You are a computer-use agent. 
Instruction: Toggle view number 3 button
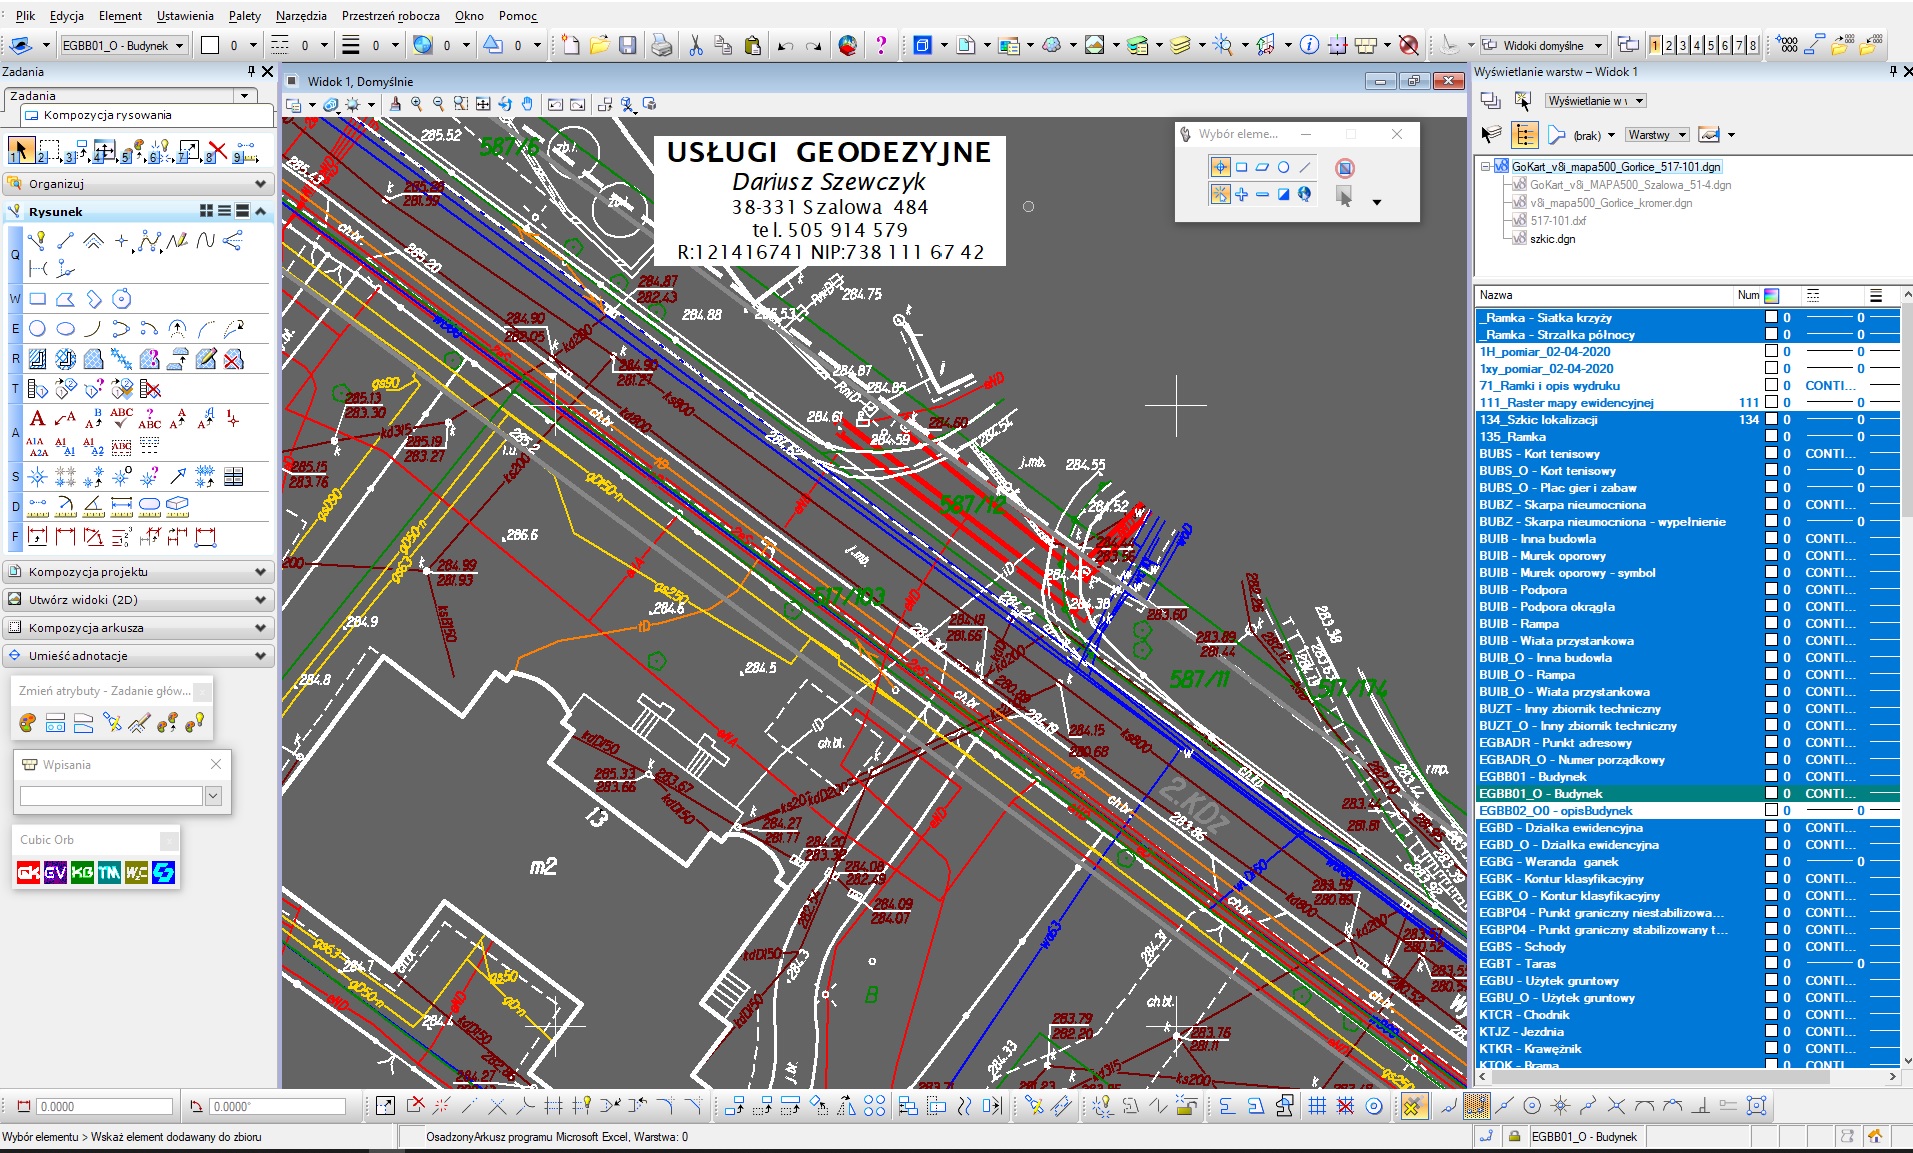1683,45
